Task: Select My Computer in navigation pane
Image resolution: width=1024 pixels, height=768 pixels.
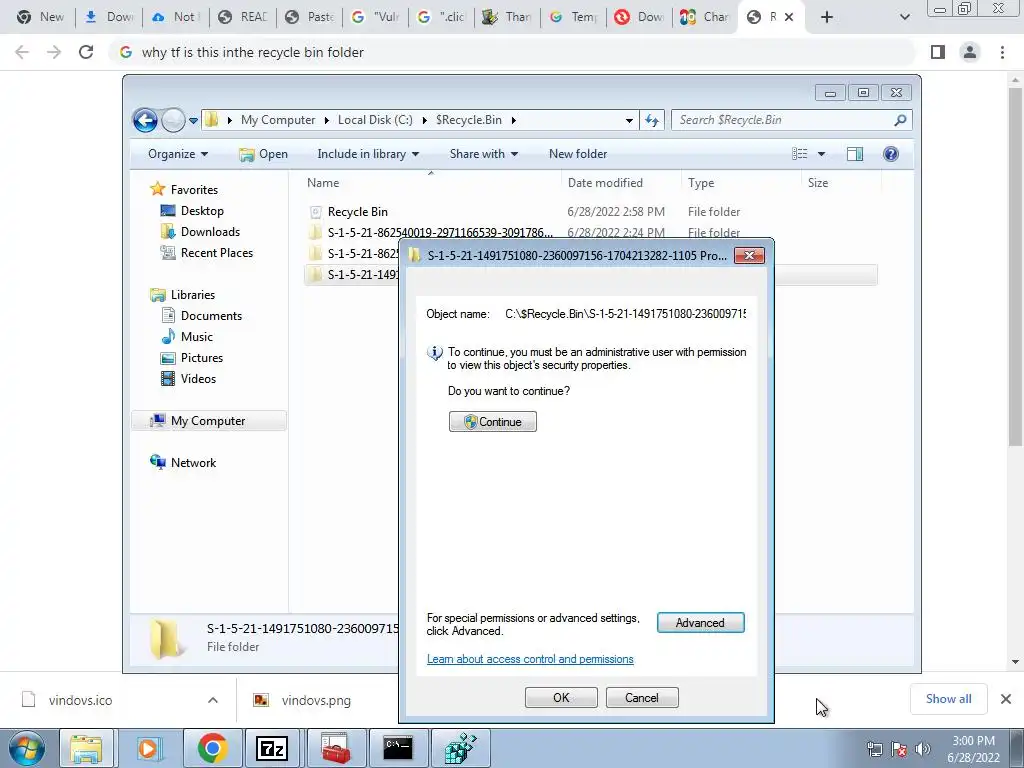Action: (x=208, y=421)
